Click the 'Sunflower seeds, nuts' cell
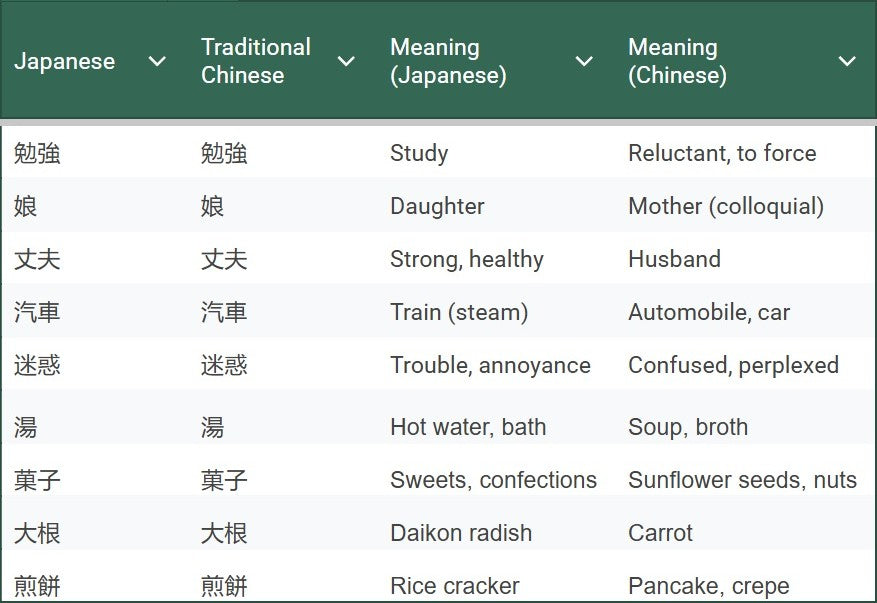This screenshot has height=603, width=877. 742,480
